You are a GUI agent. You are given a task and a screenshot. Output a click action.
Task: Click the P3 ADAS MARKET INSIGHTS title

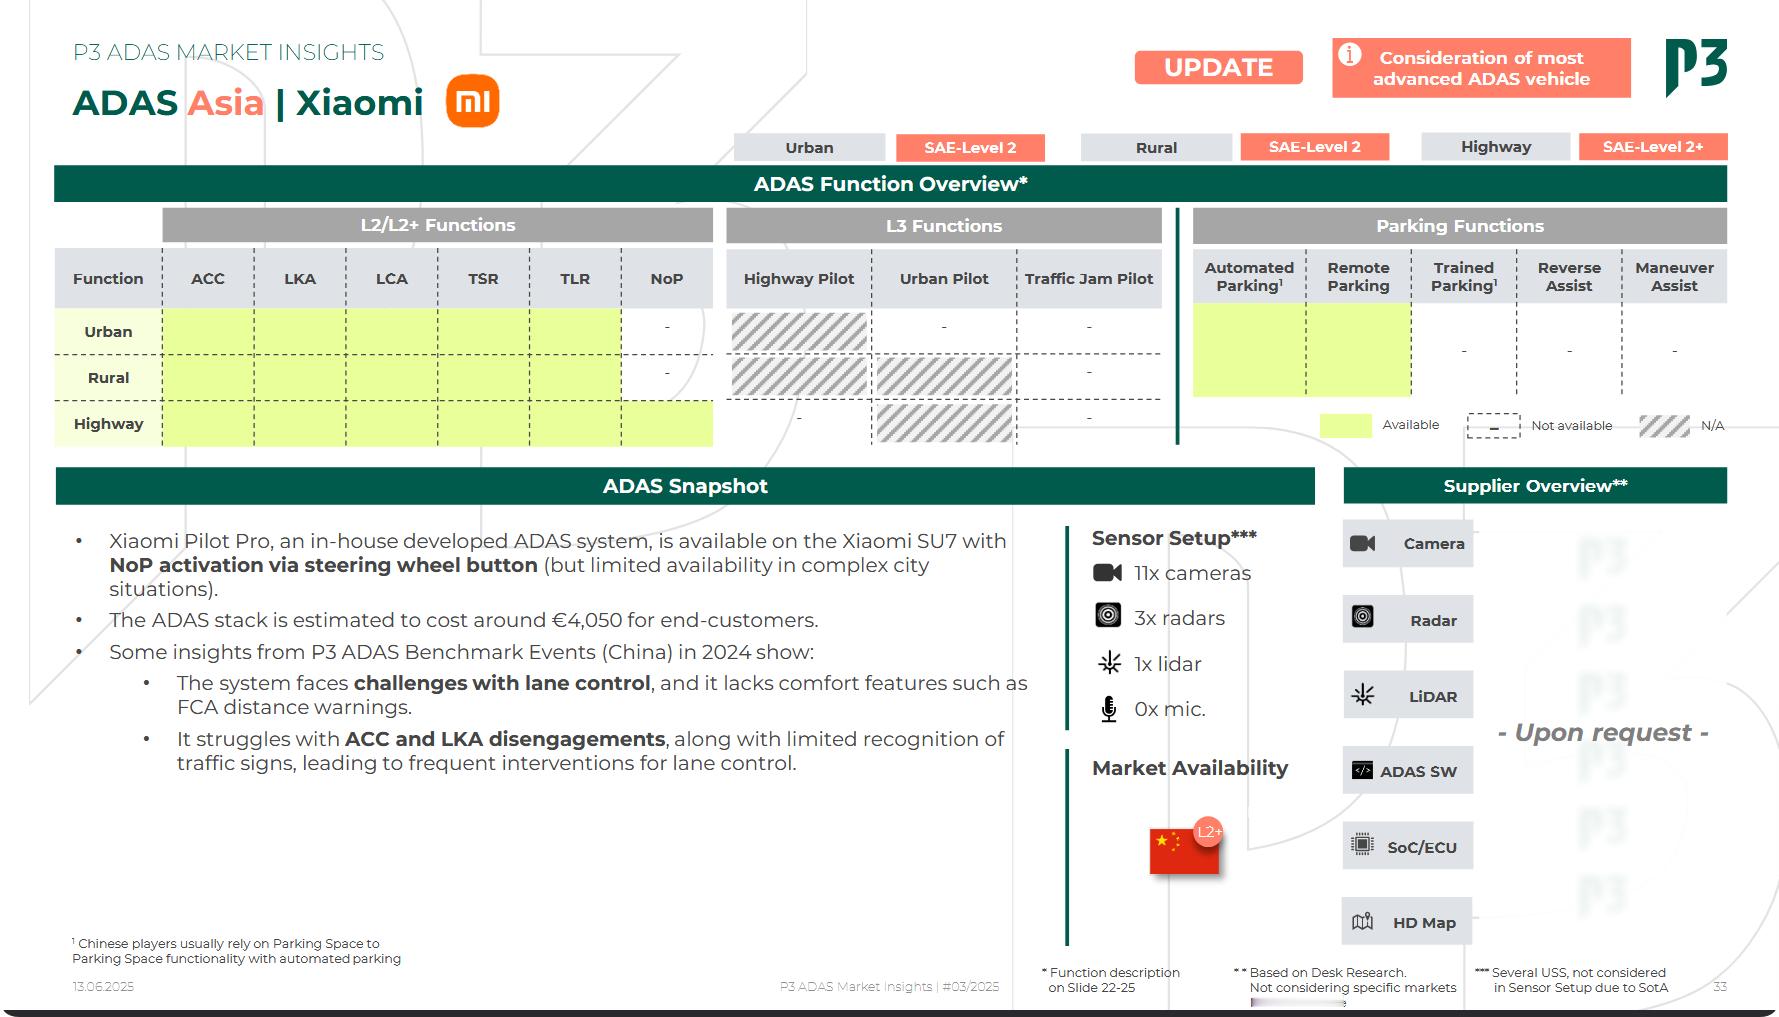(x=228, y=52)
